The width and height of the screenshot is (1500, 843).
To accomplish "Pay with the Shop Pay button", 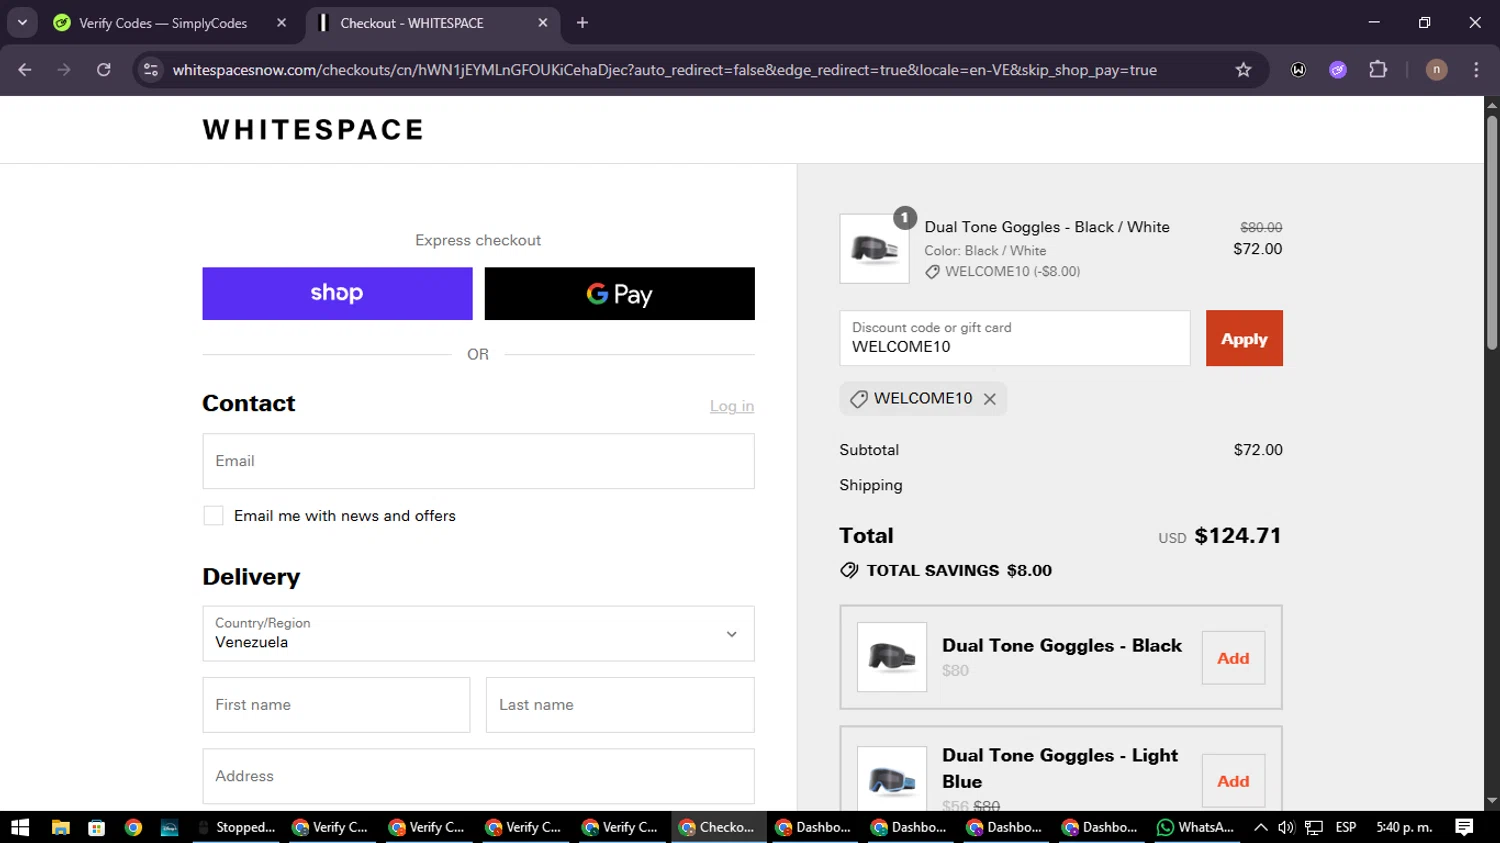I will tap(337, 293).
